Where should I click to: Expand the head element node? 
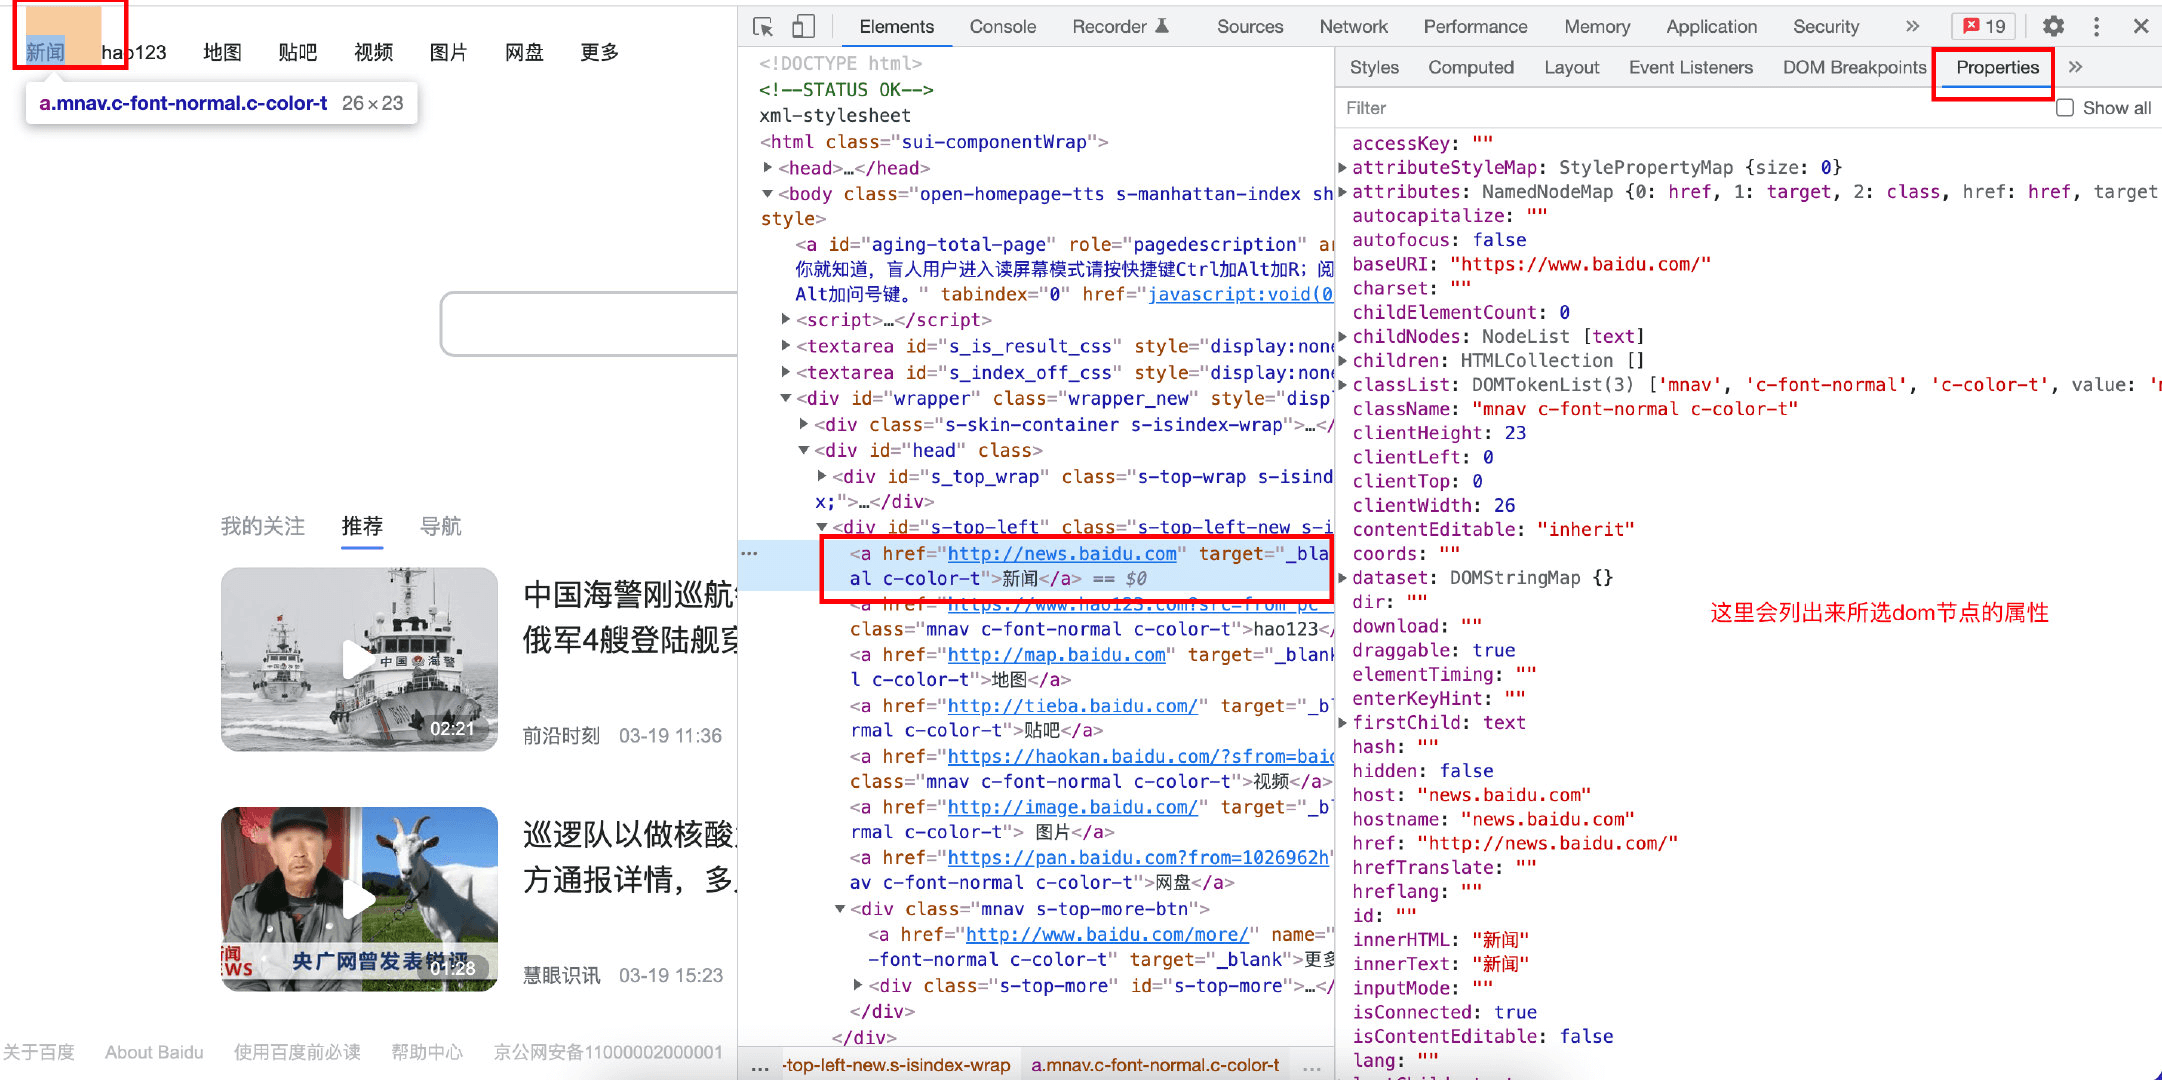[768, 168]
